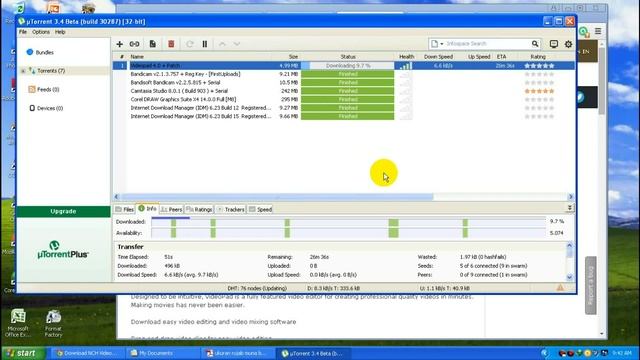Click the remote/chat monitor toolbar icon
This screenshot has height=360, width=640.
tap(553, 44)
